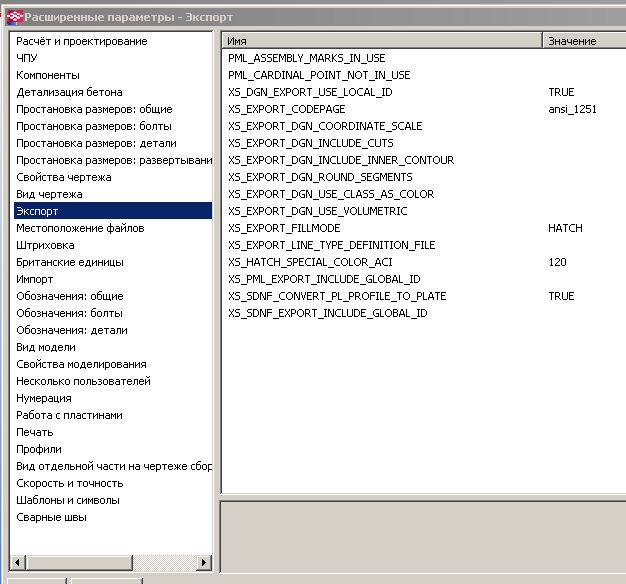Click the 'Значение' column header

pos(584,41)
